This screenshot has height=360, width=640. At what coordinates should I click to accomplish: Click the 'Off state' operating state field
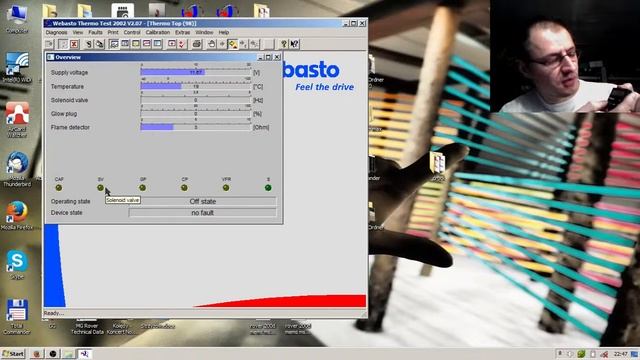coord(202,202)
